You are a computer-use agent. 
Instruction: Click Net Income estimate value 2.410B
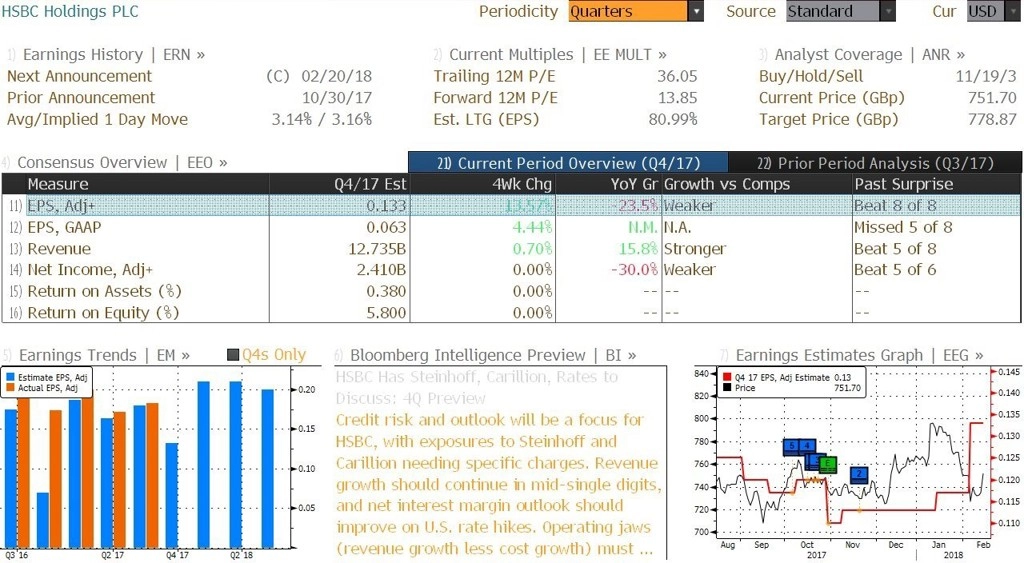381,270
